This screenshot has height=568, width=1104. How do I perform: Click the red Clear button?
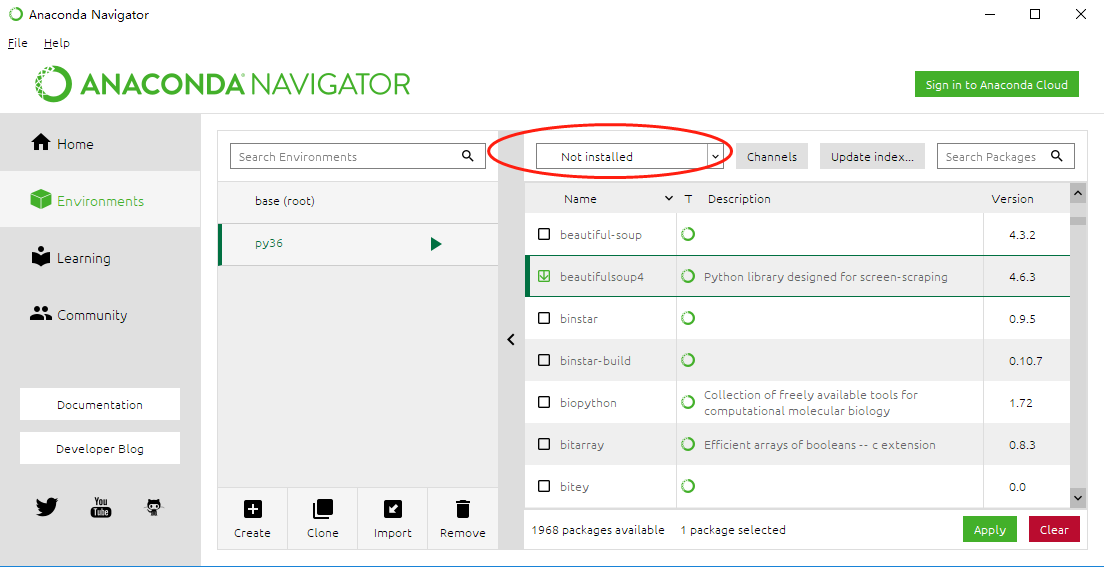1054,529
